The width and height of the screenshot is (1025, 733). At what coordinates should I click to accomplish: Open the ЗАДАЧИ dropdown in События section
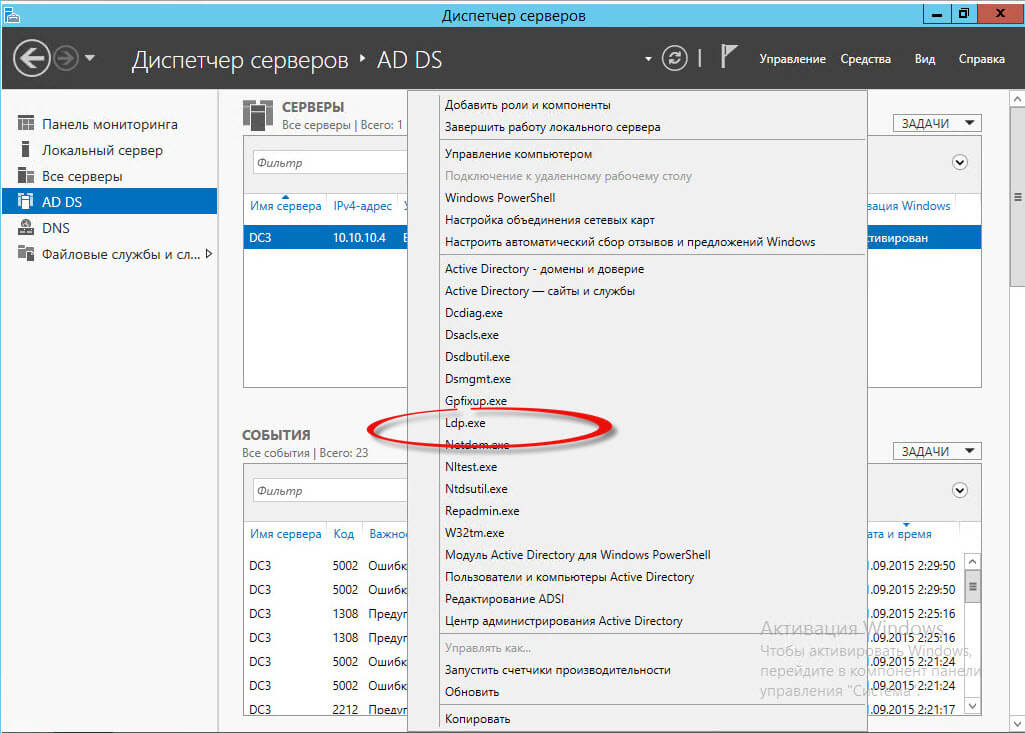937,451
